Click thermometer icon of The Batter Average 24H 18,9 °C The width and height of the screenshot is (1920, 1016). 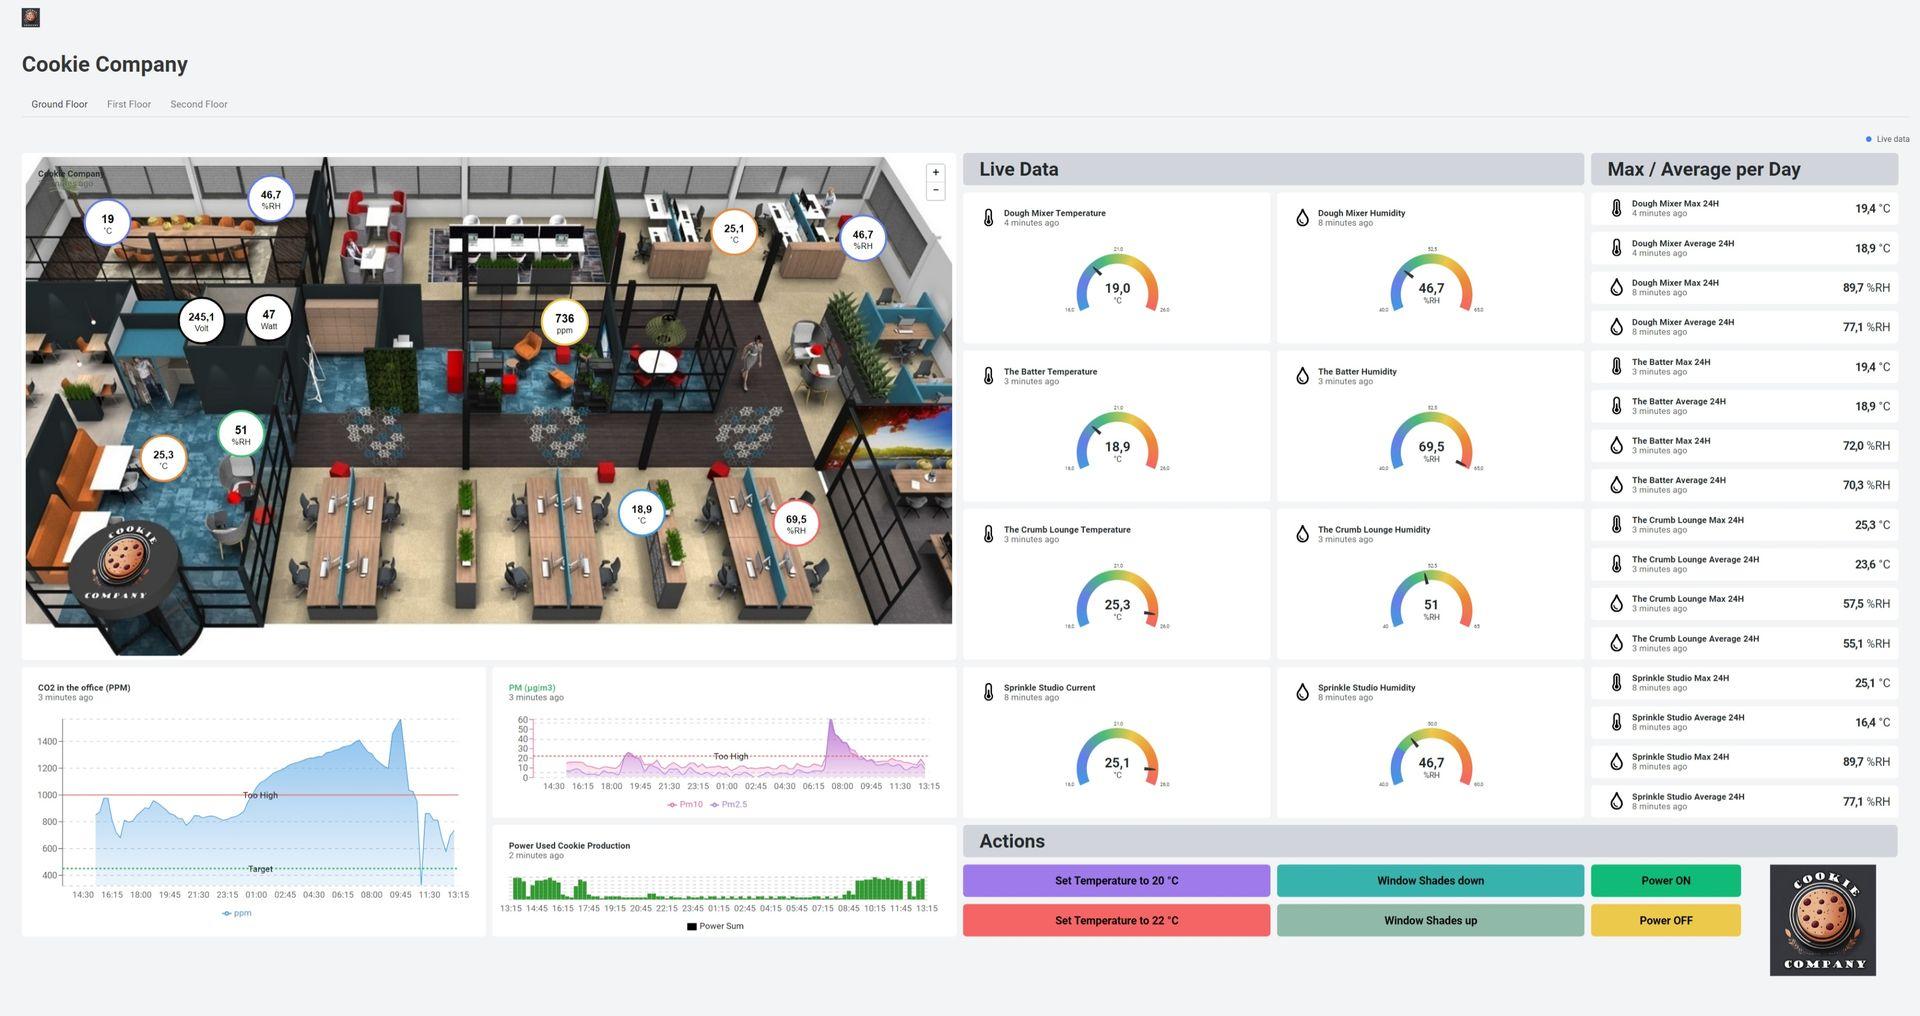click(1616, 406)
